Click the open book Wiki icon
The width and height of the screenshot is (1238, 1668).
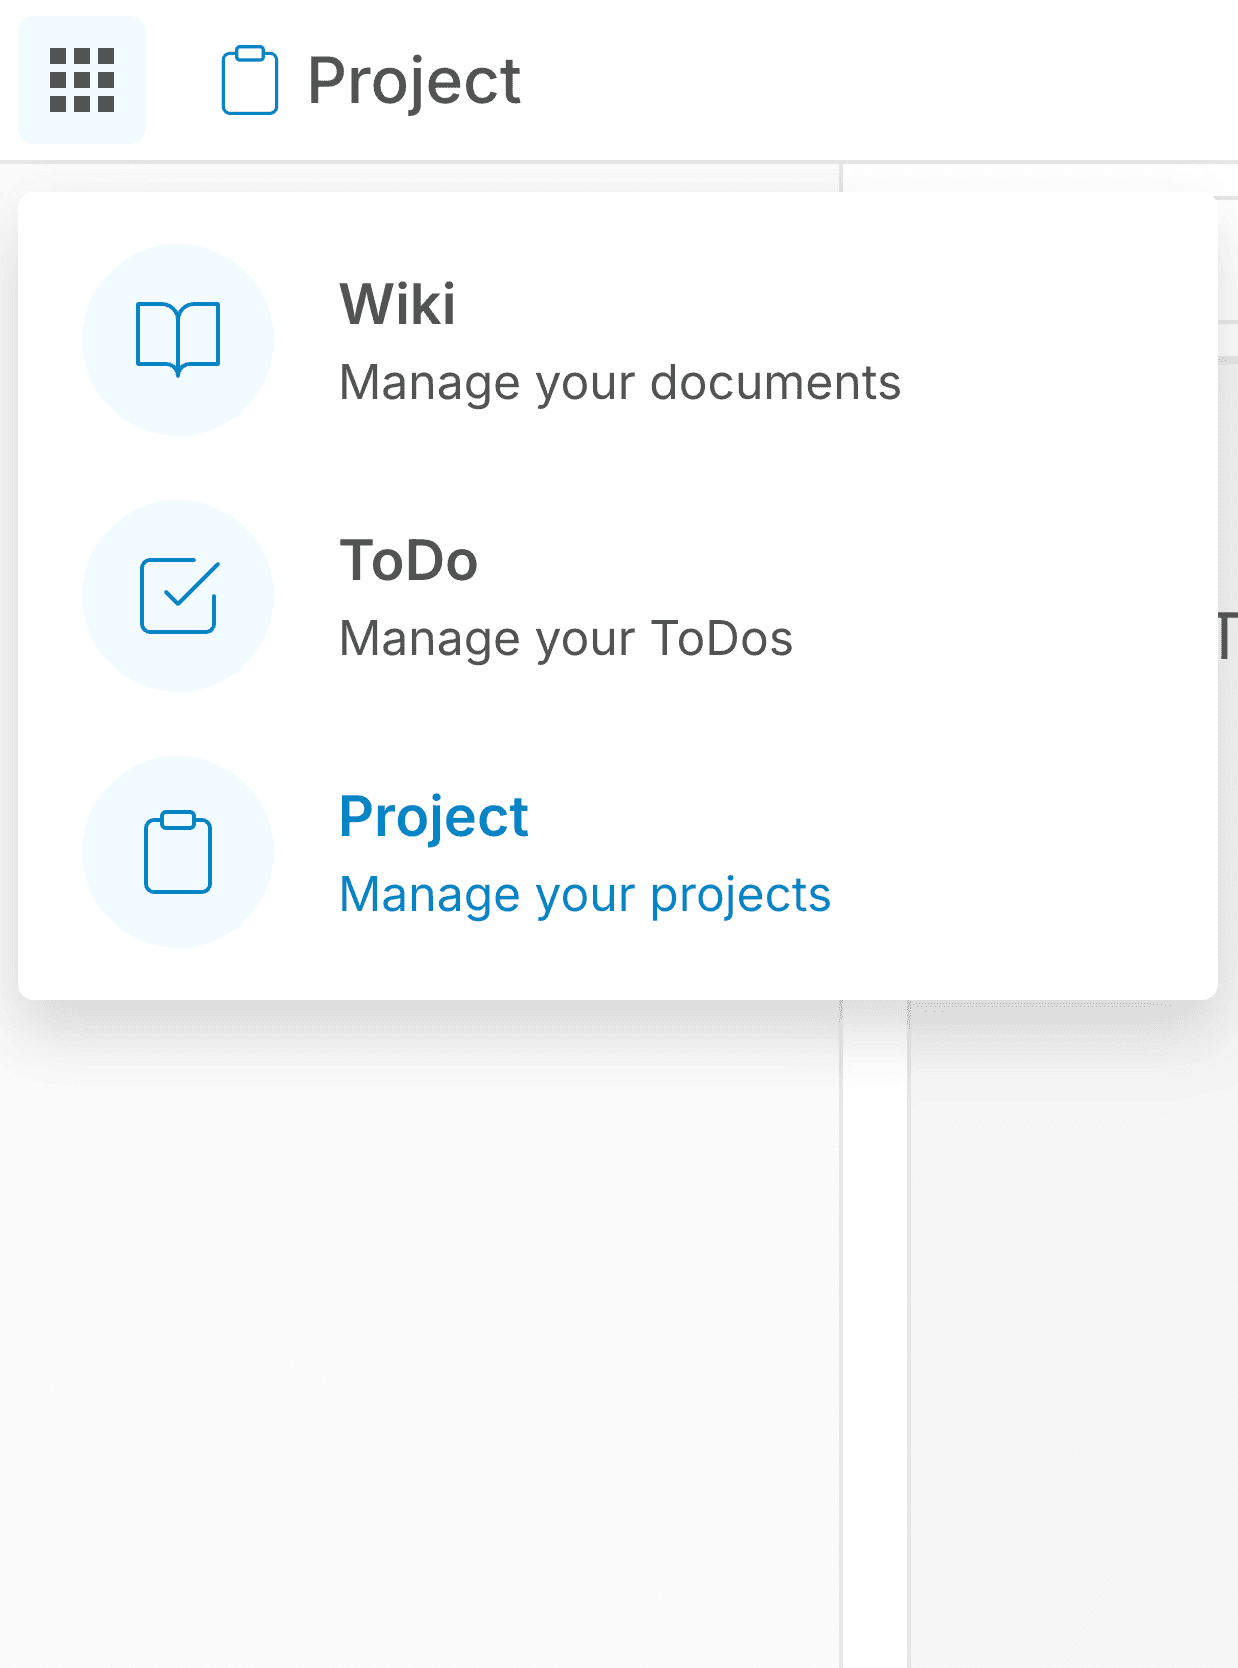(178, 338)
